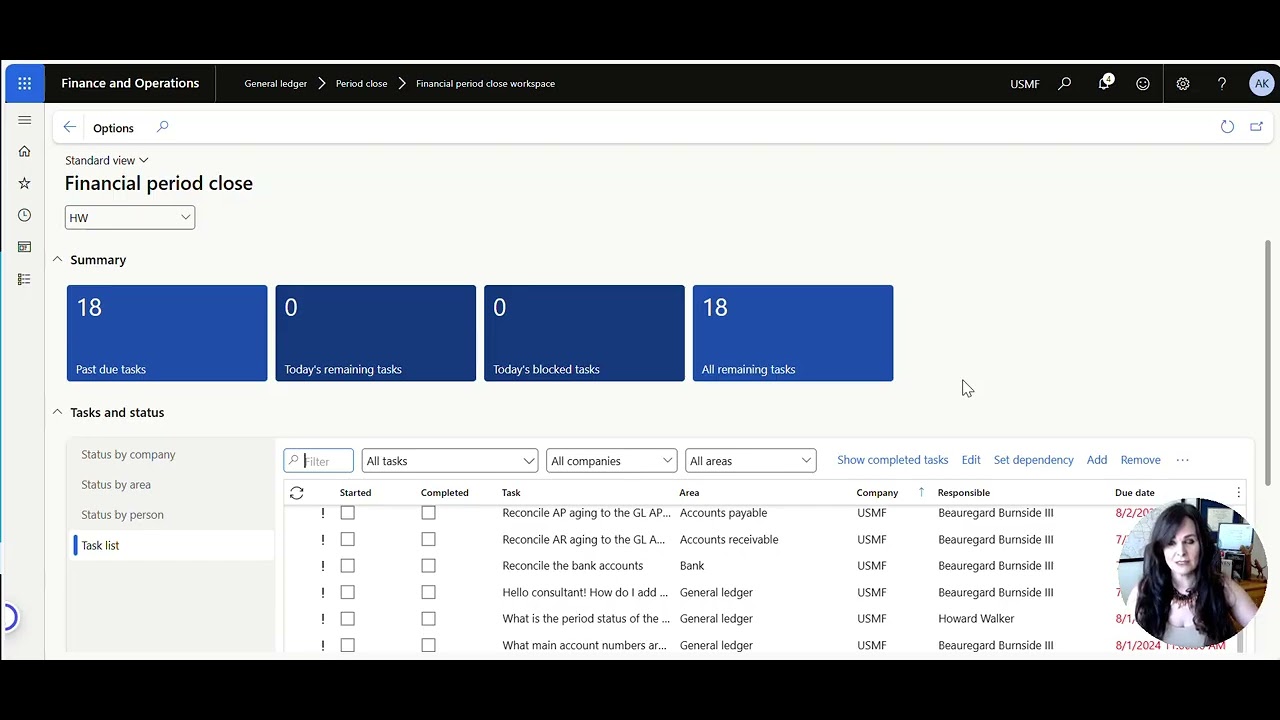This screenshot has width=1280, height=720.
Task: Check Started for Reconcile AP aging task
Action: click(347, 513)
